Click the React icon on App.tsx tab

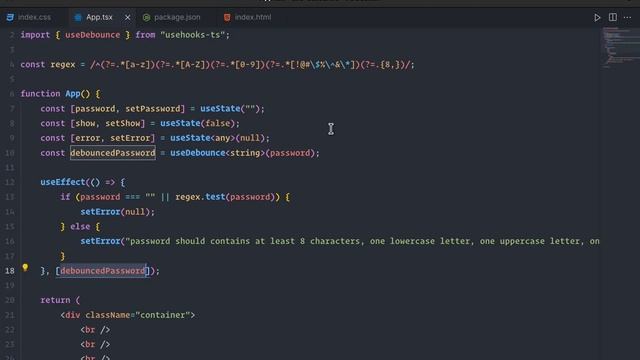click(x=78, y=18)
